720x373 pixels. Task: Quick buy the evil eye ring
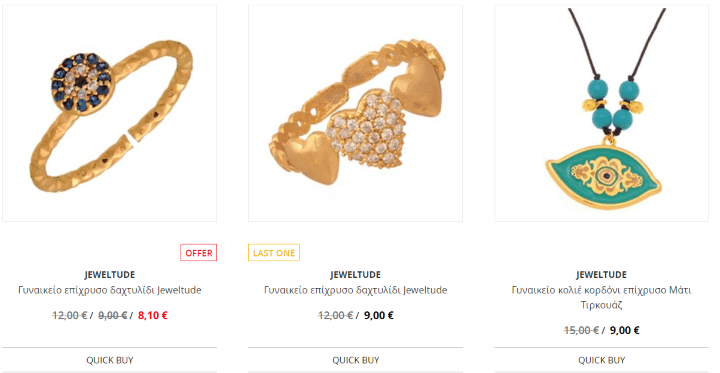click(110, 360)
